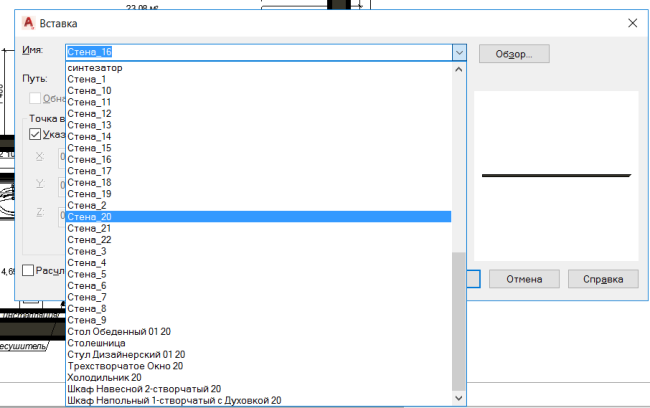
Task: Click the Отмена button
Action: [523, 279]
